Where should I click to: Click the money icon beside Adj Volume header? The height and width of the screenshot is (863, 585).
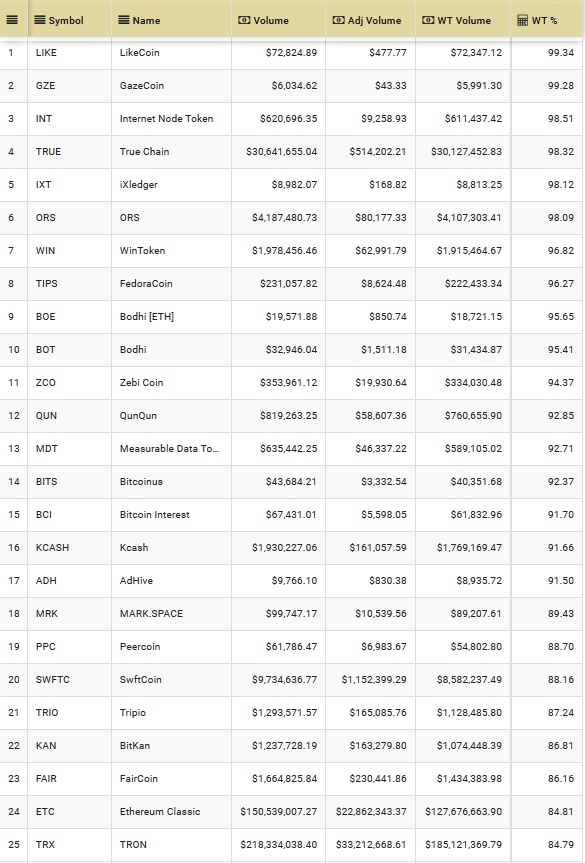pos(338,20)
